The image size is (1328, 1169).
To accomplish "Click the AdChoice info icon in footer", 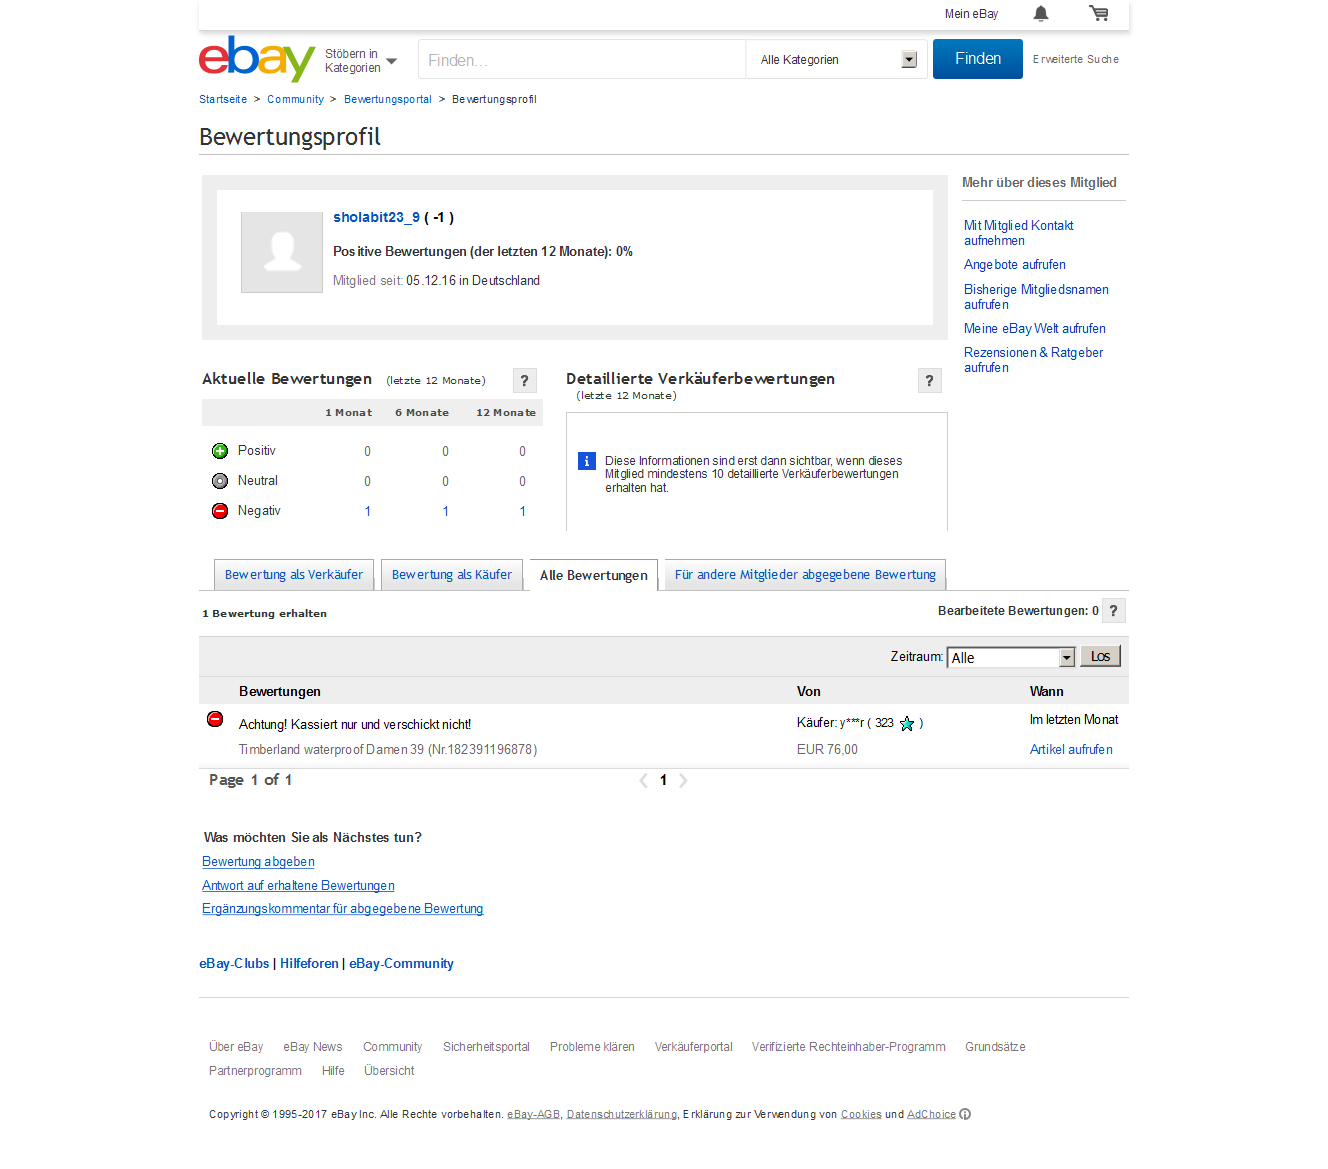I will tap(965, 1114).
